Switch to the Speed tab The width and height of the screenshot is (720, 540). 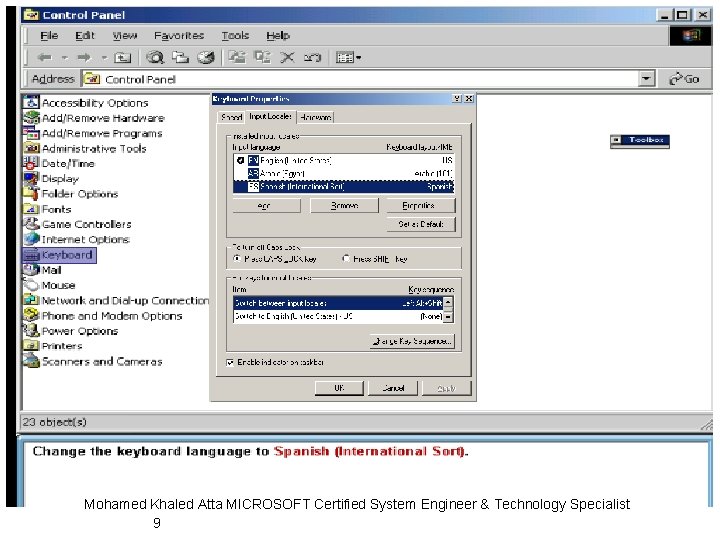pos(231,118)
